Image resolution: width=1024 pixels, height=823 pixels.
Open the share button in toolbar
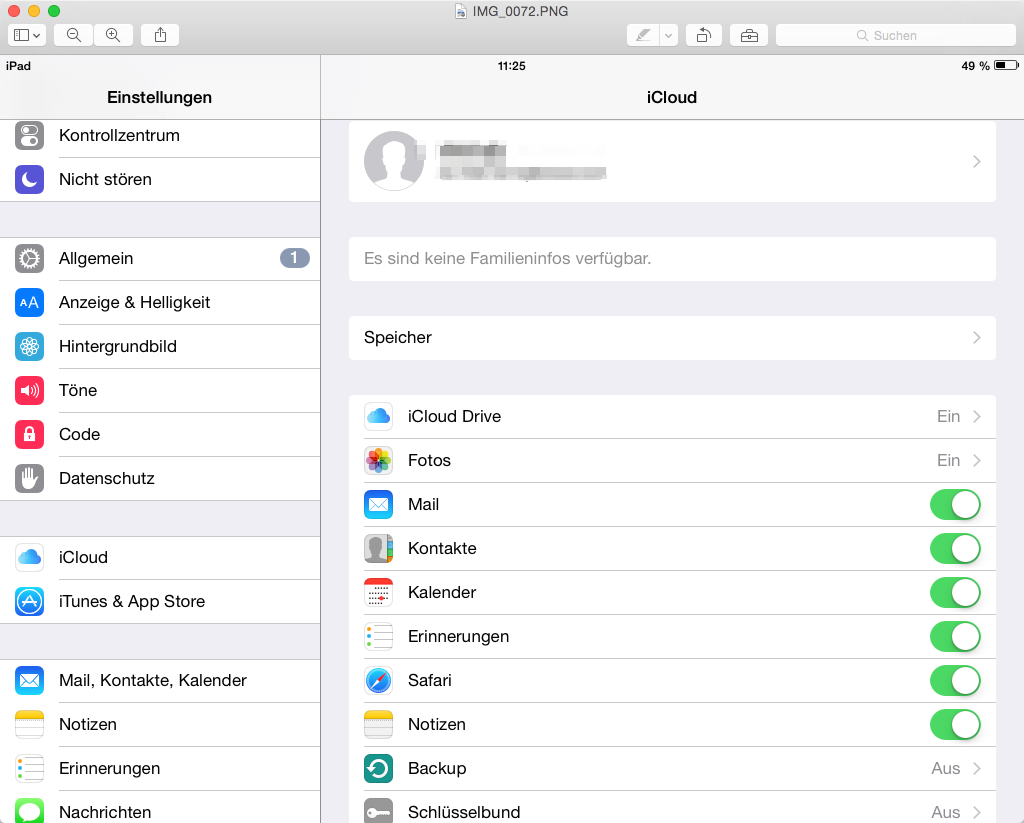[161, 35]
